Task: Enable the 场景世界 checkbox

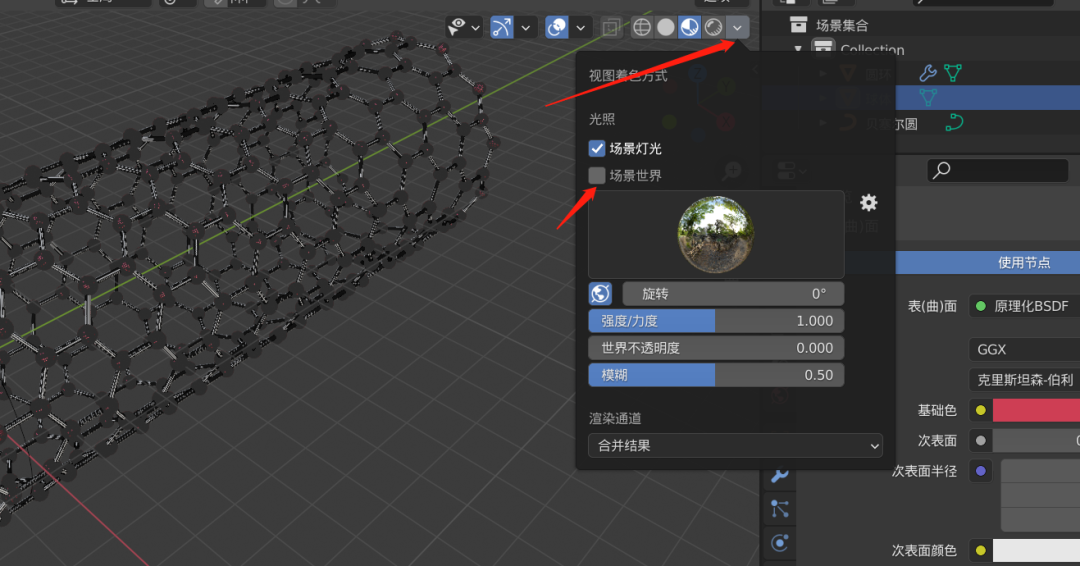Action: tap(596, 175)
